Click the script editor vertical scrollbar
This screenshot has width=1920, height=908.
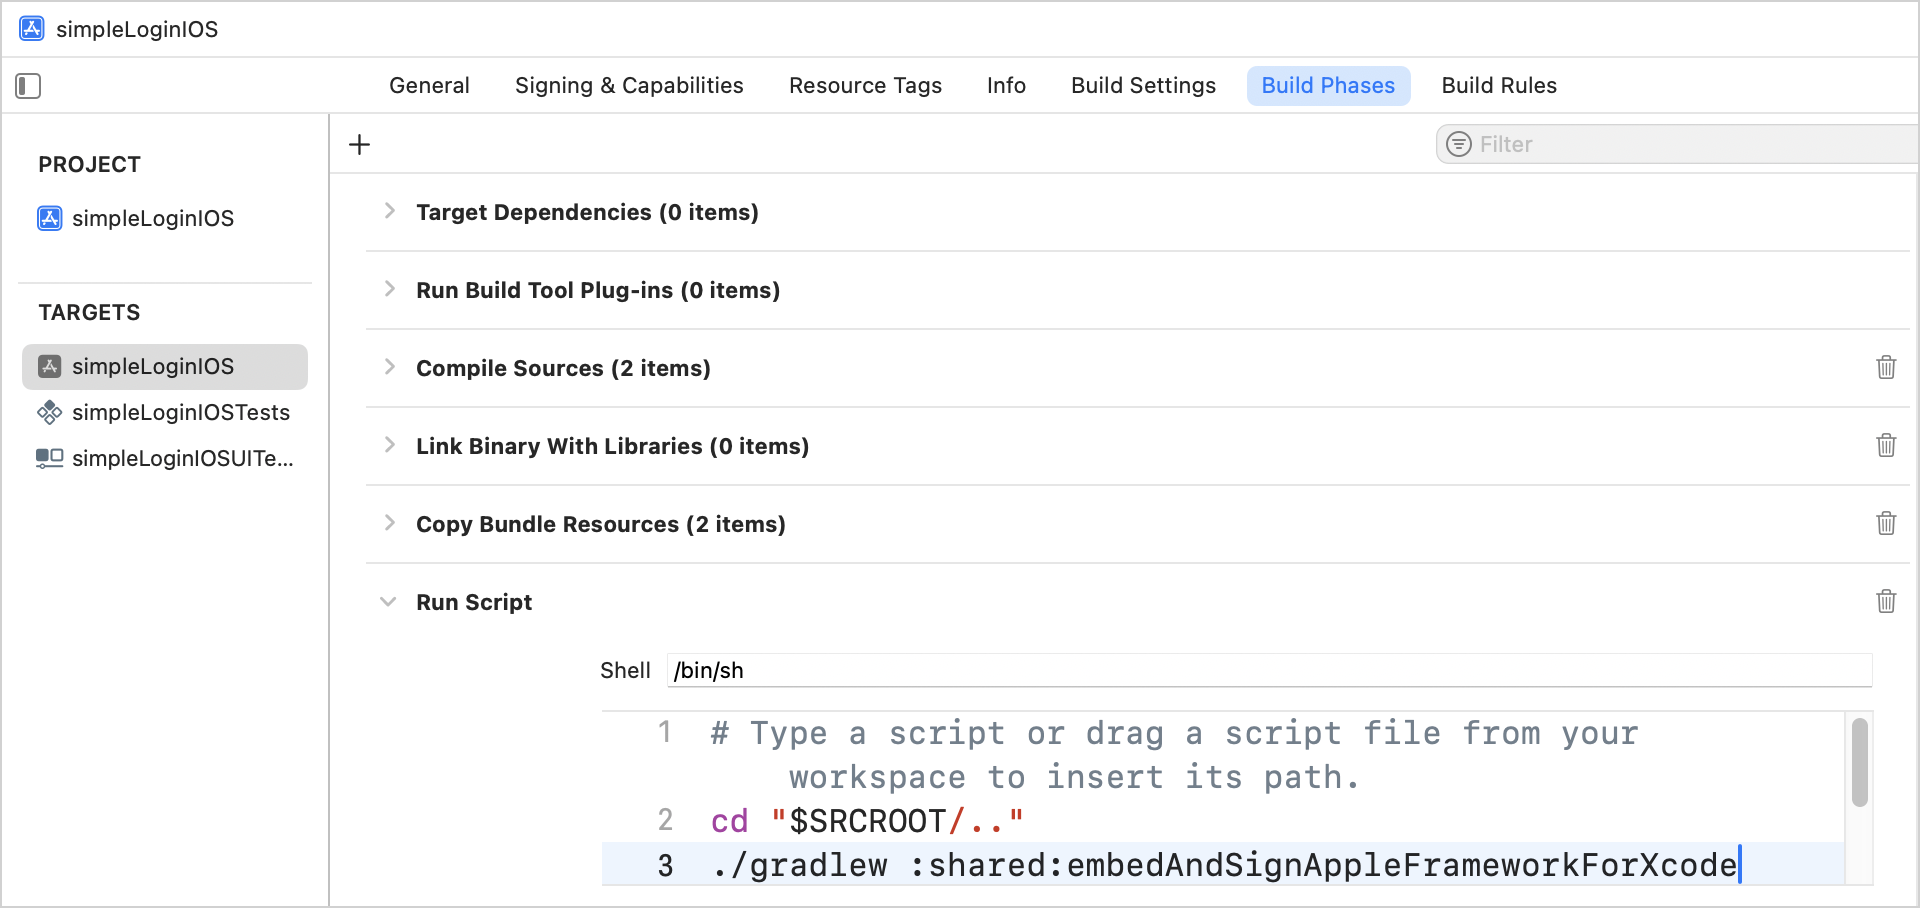pos(1859,762)
